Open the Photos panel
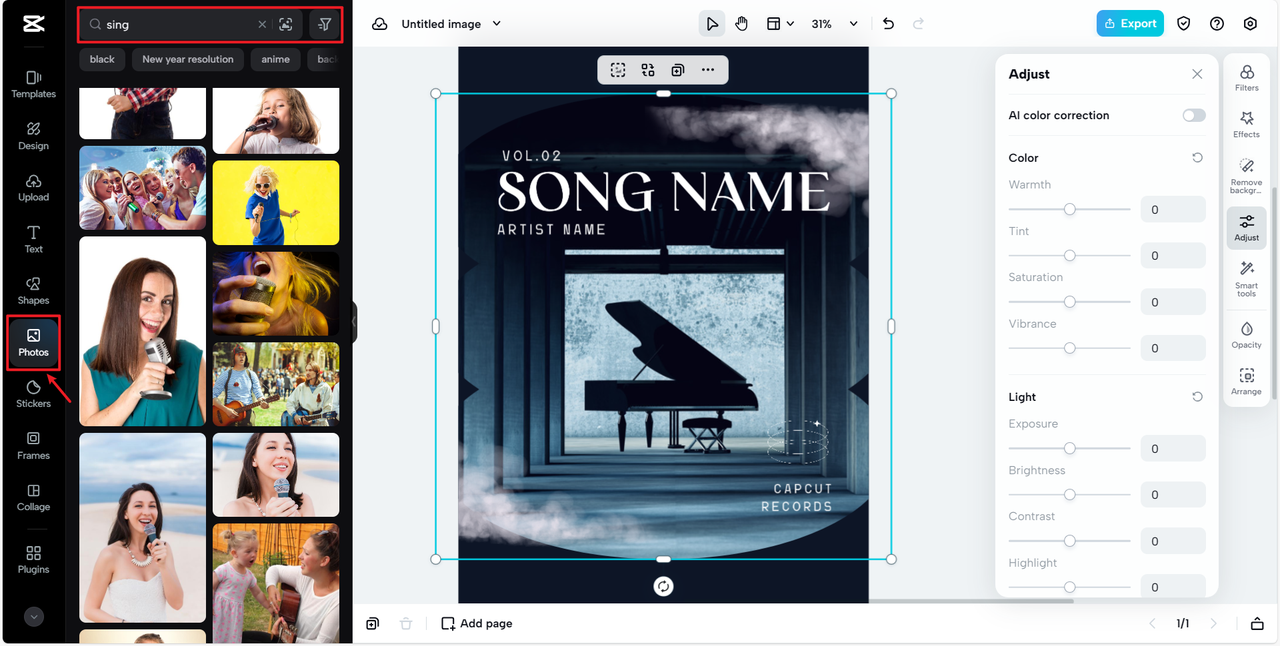The height and width of the screenshot is (646, 1280). click(x=33, y=342)
